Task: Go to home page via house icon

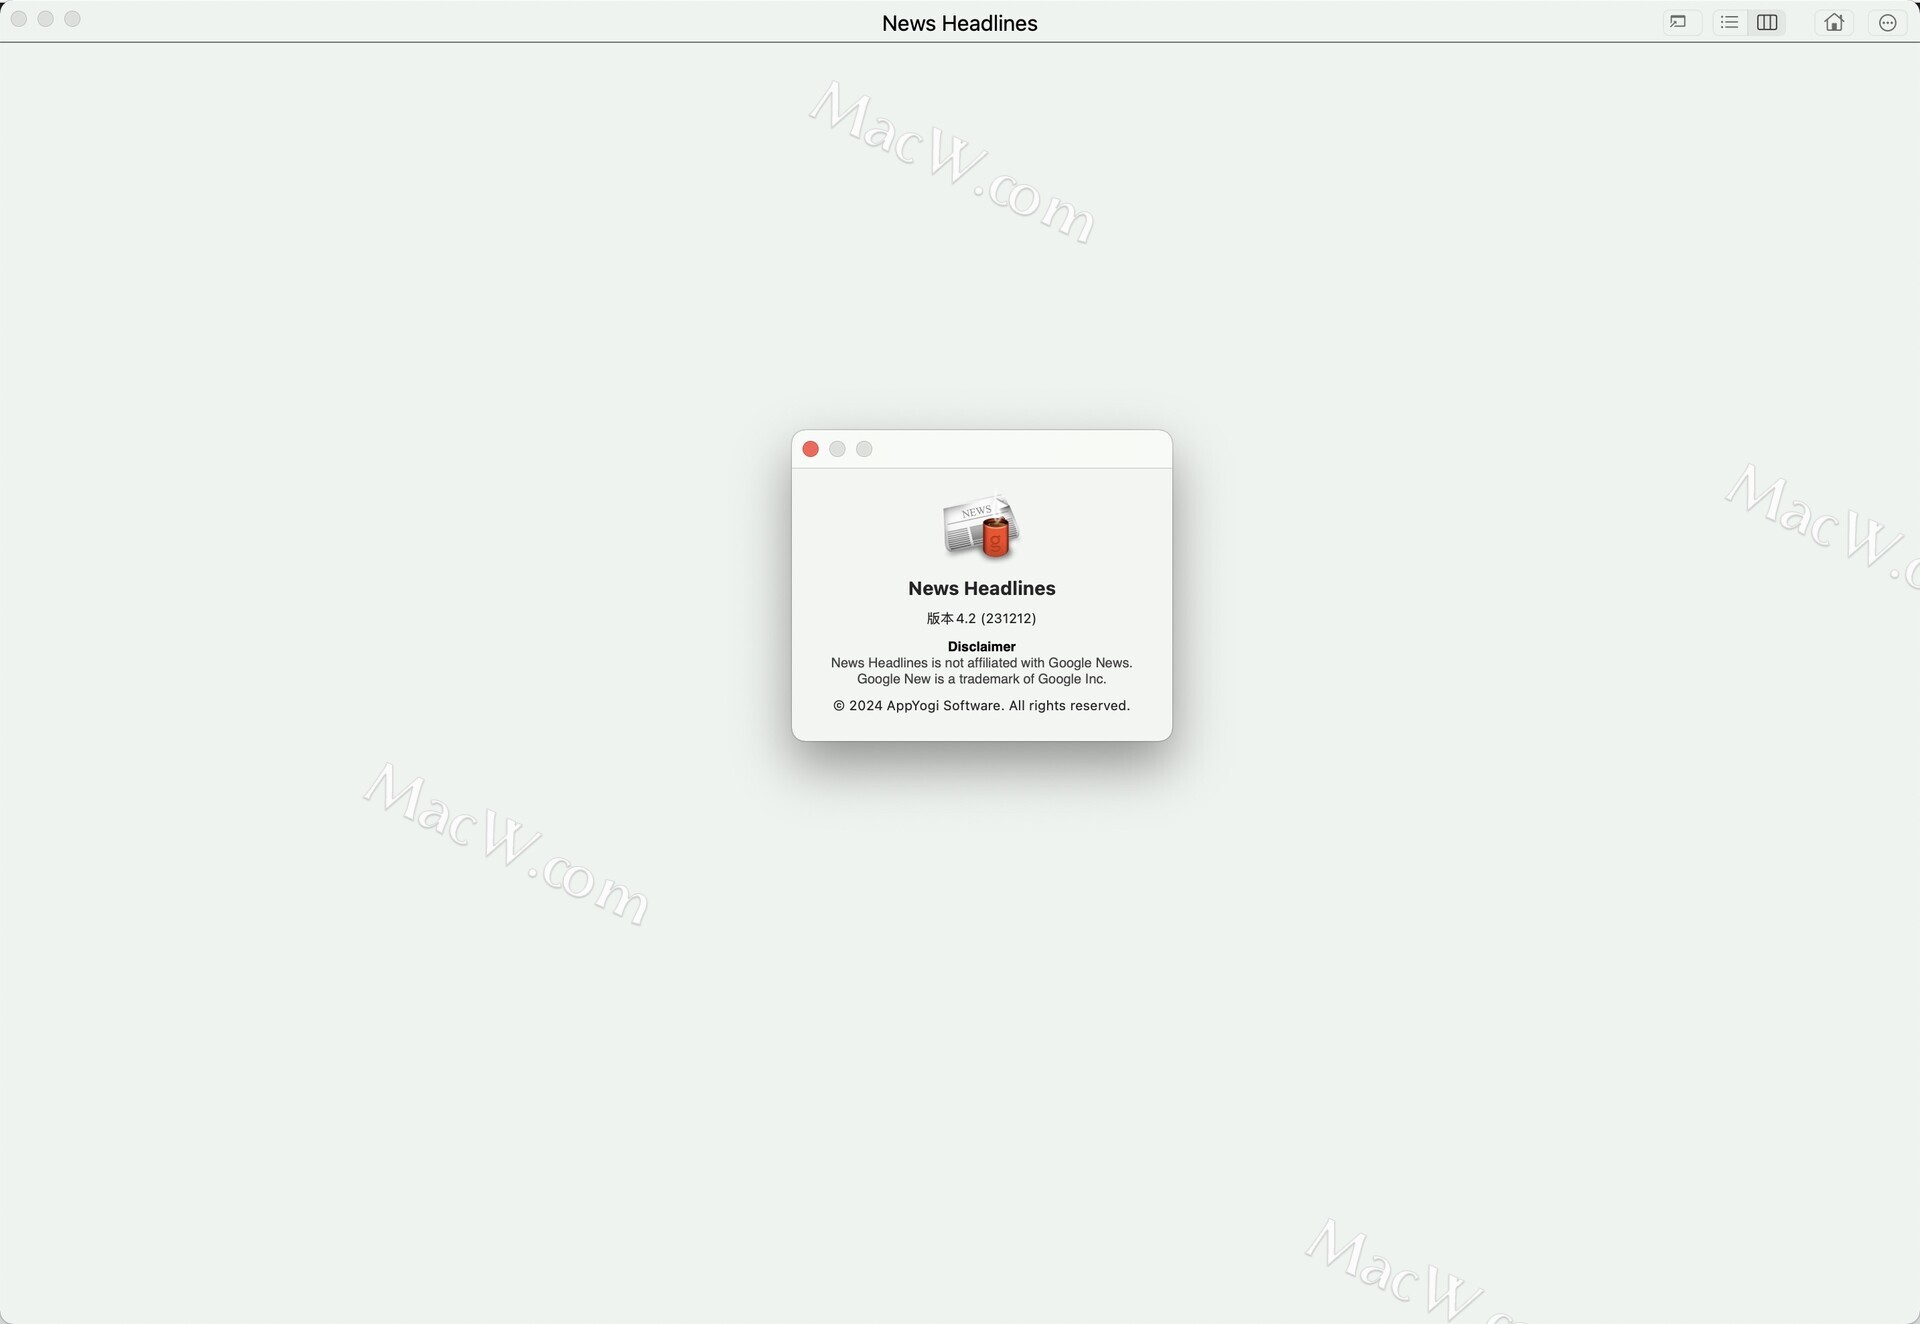Action: click(1834, 22)
